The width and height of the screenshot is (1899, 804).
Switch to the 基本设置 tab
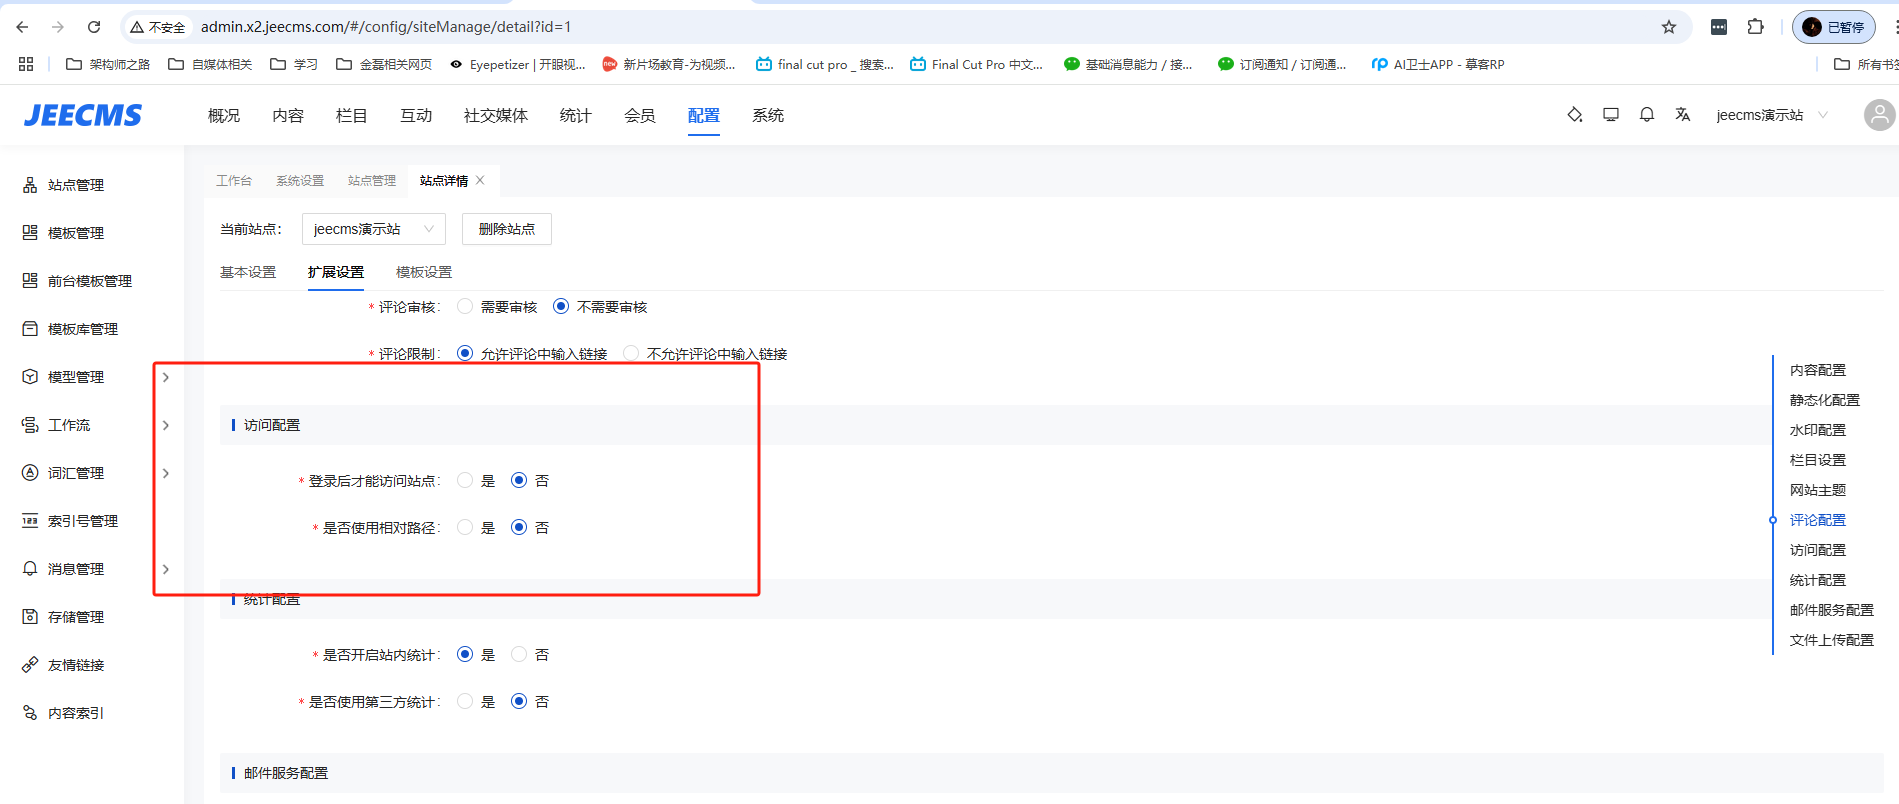248,272
